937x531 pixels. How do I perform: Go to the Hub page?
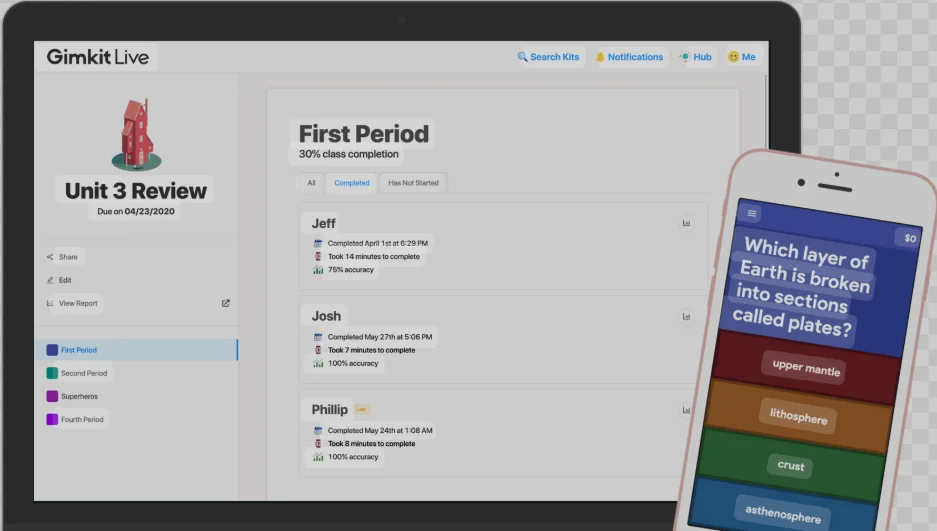696,57
